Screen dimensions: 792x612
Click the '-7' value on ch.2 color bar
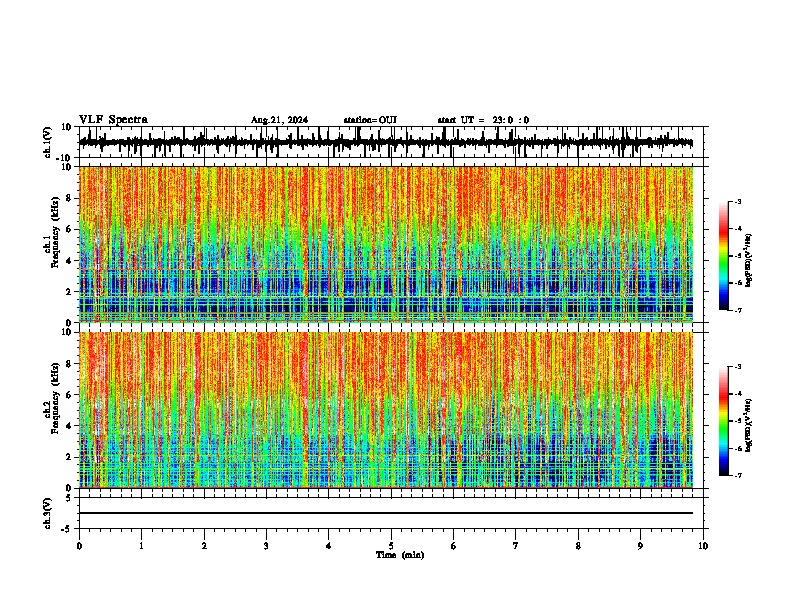tap(737, 475)
